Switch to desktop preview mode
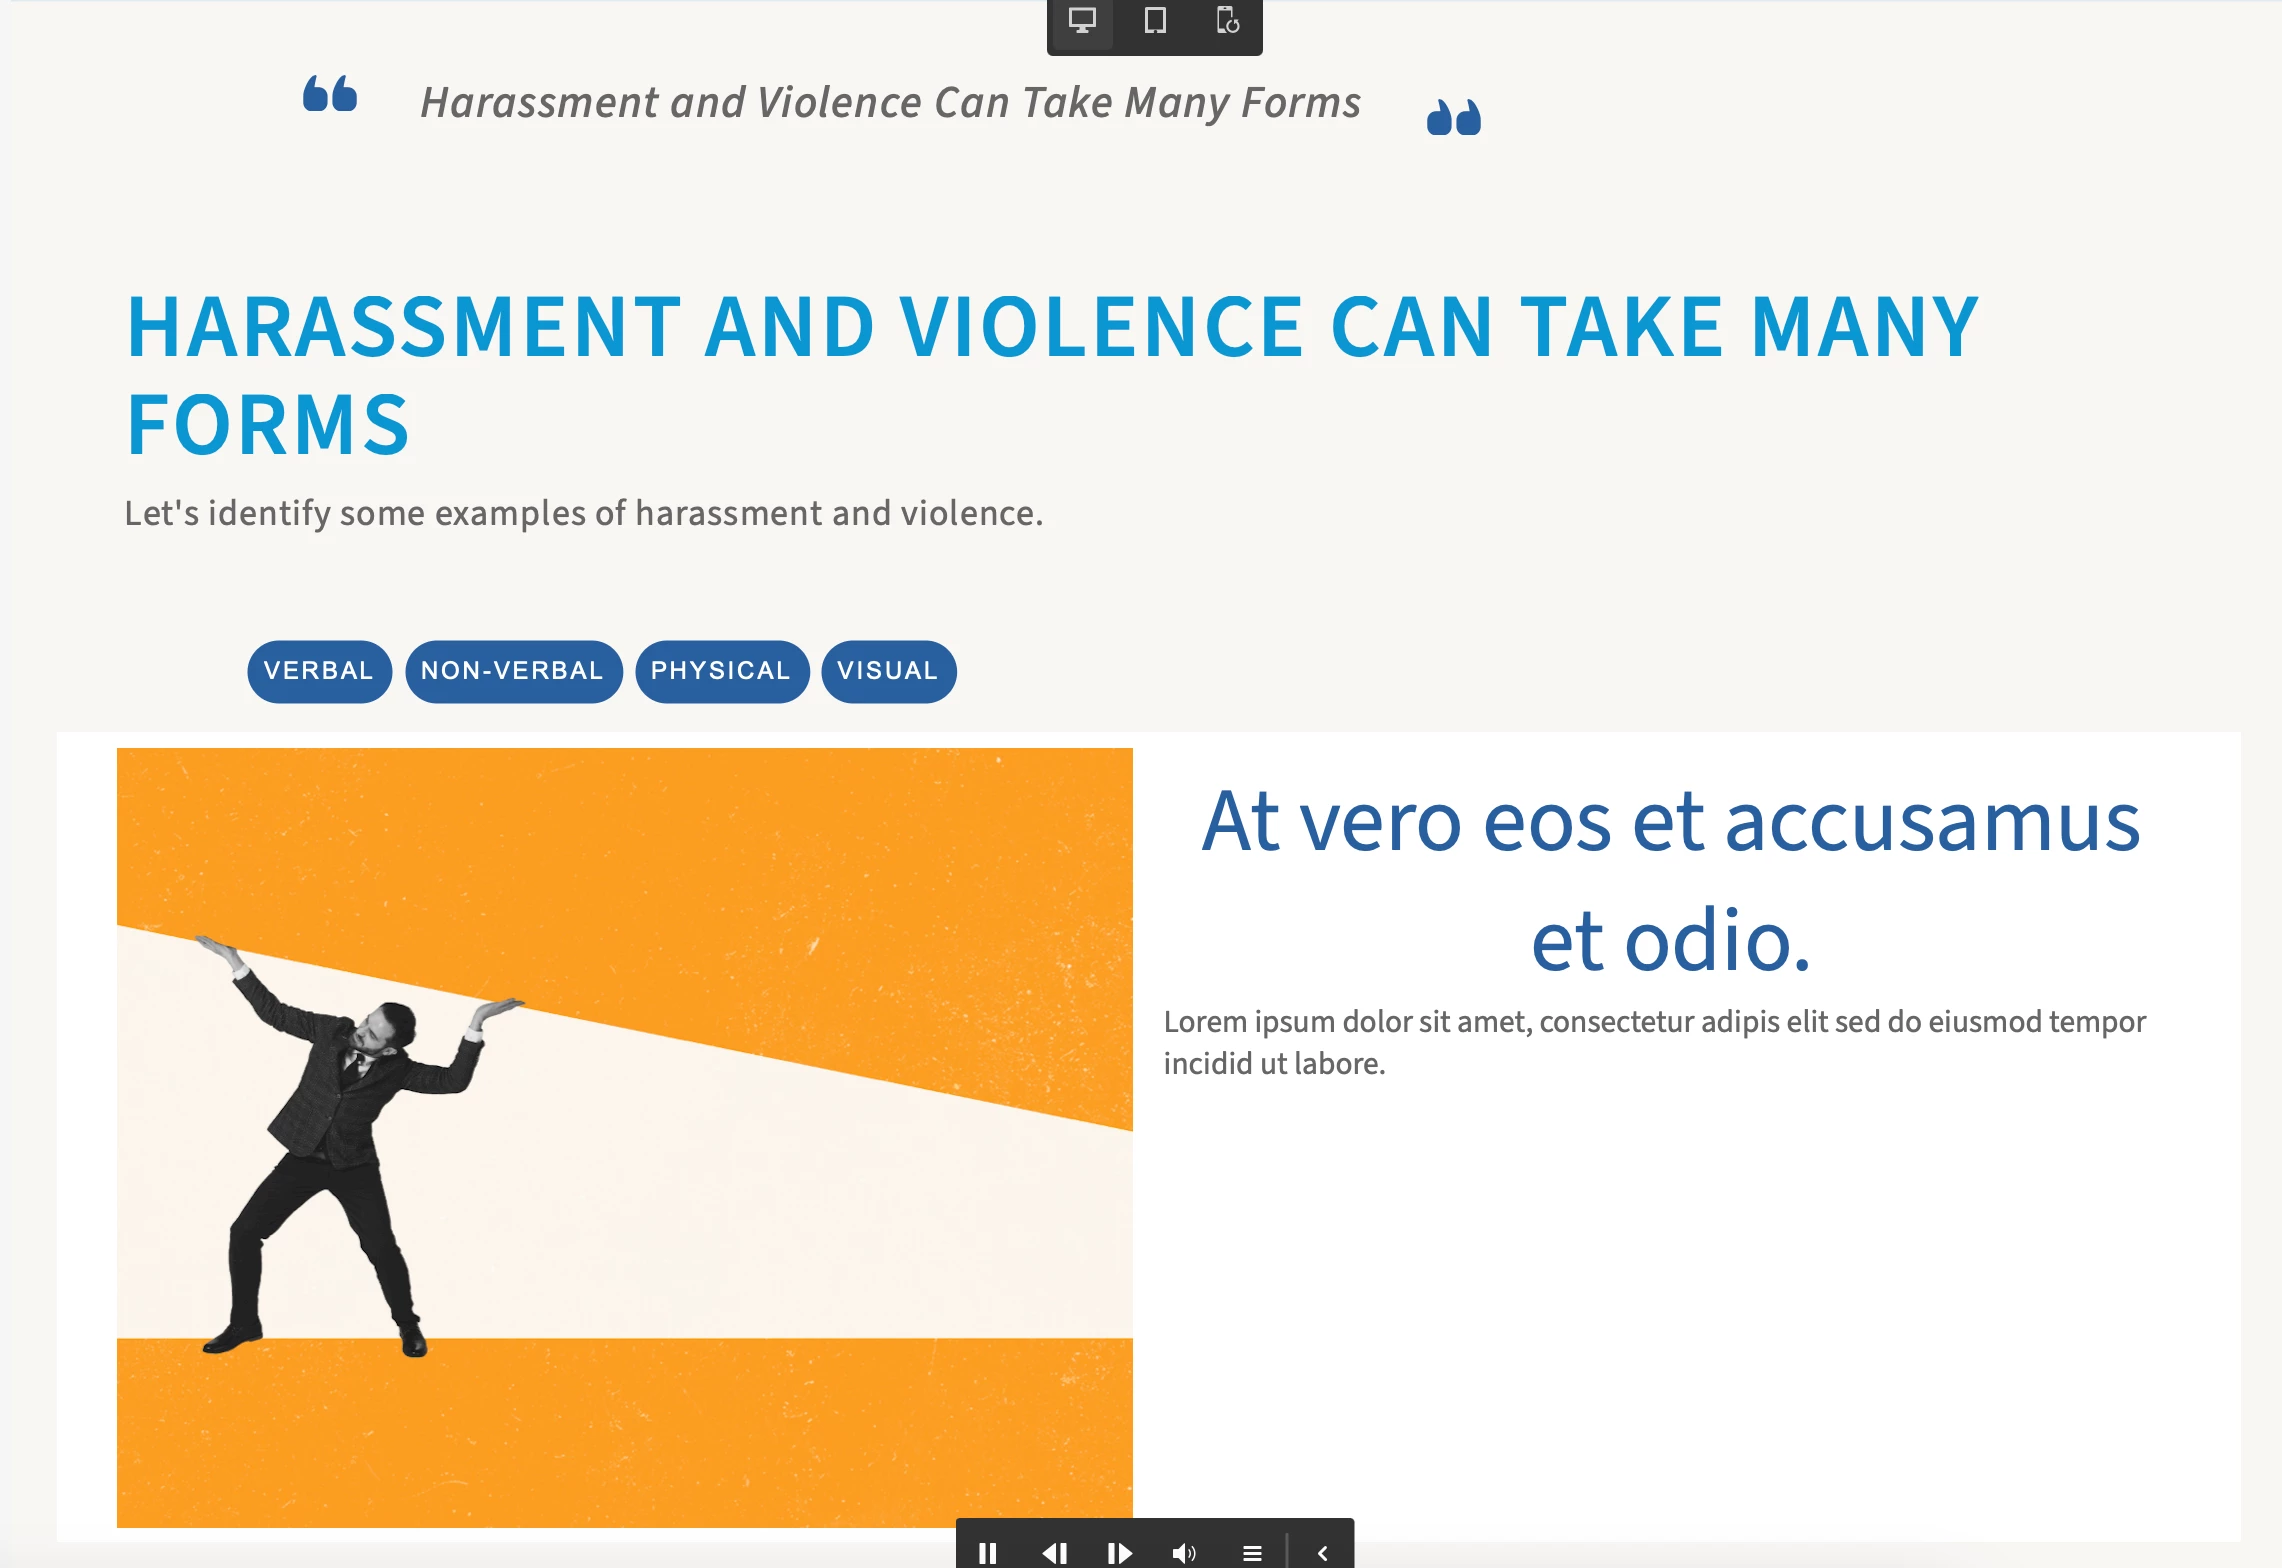This screenshot has height=1568, width=2282. tap(1082, 21)
